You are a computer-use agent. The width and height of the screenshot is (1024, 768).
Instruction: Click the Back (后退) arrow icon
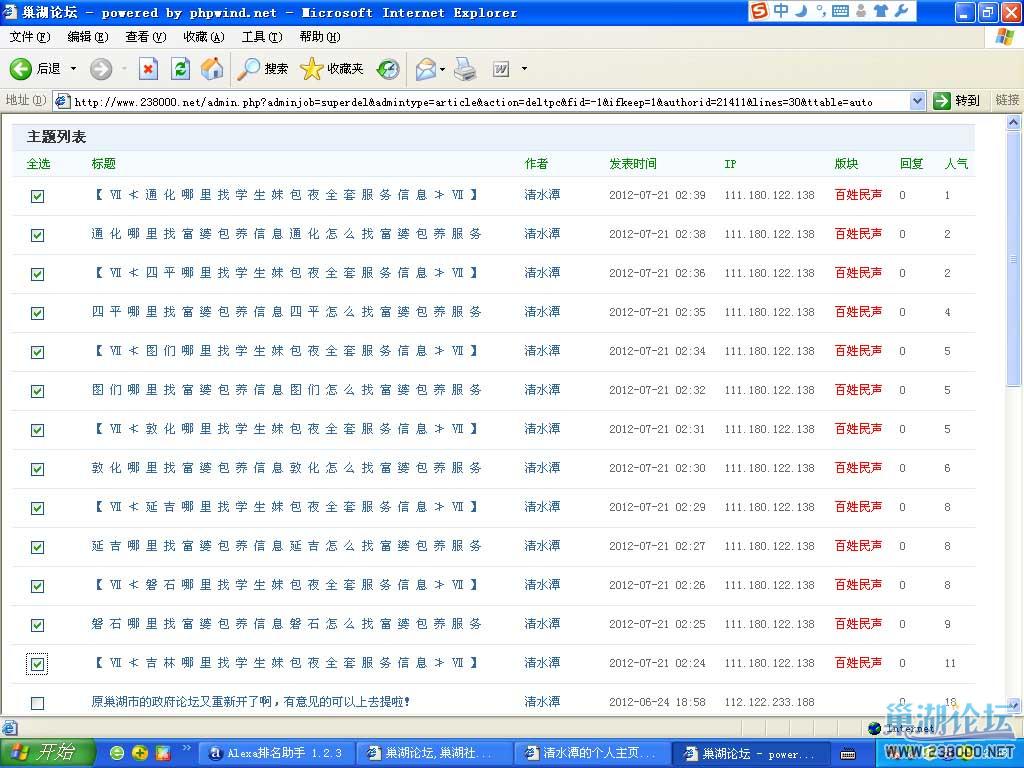[20, 69]
